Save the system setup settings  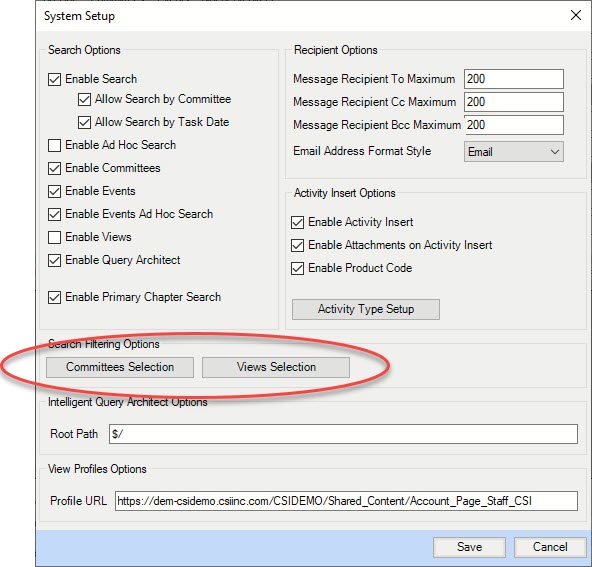[469, 547]
